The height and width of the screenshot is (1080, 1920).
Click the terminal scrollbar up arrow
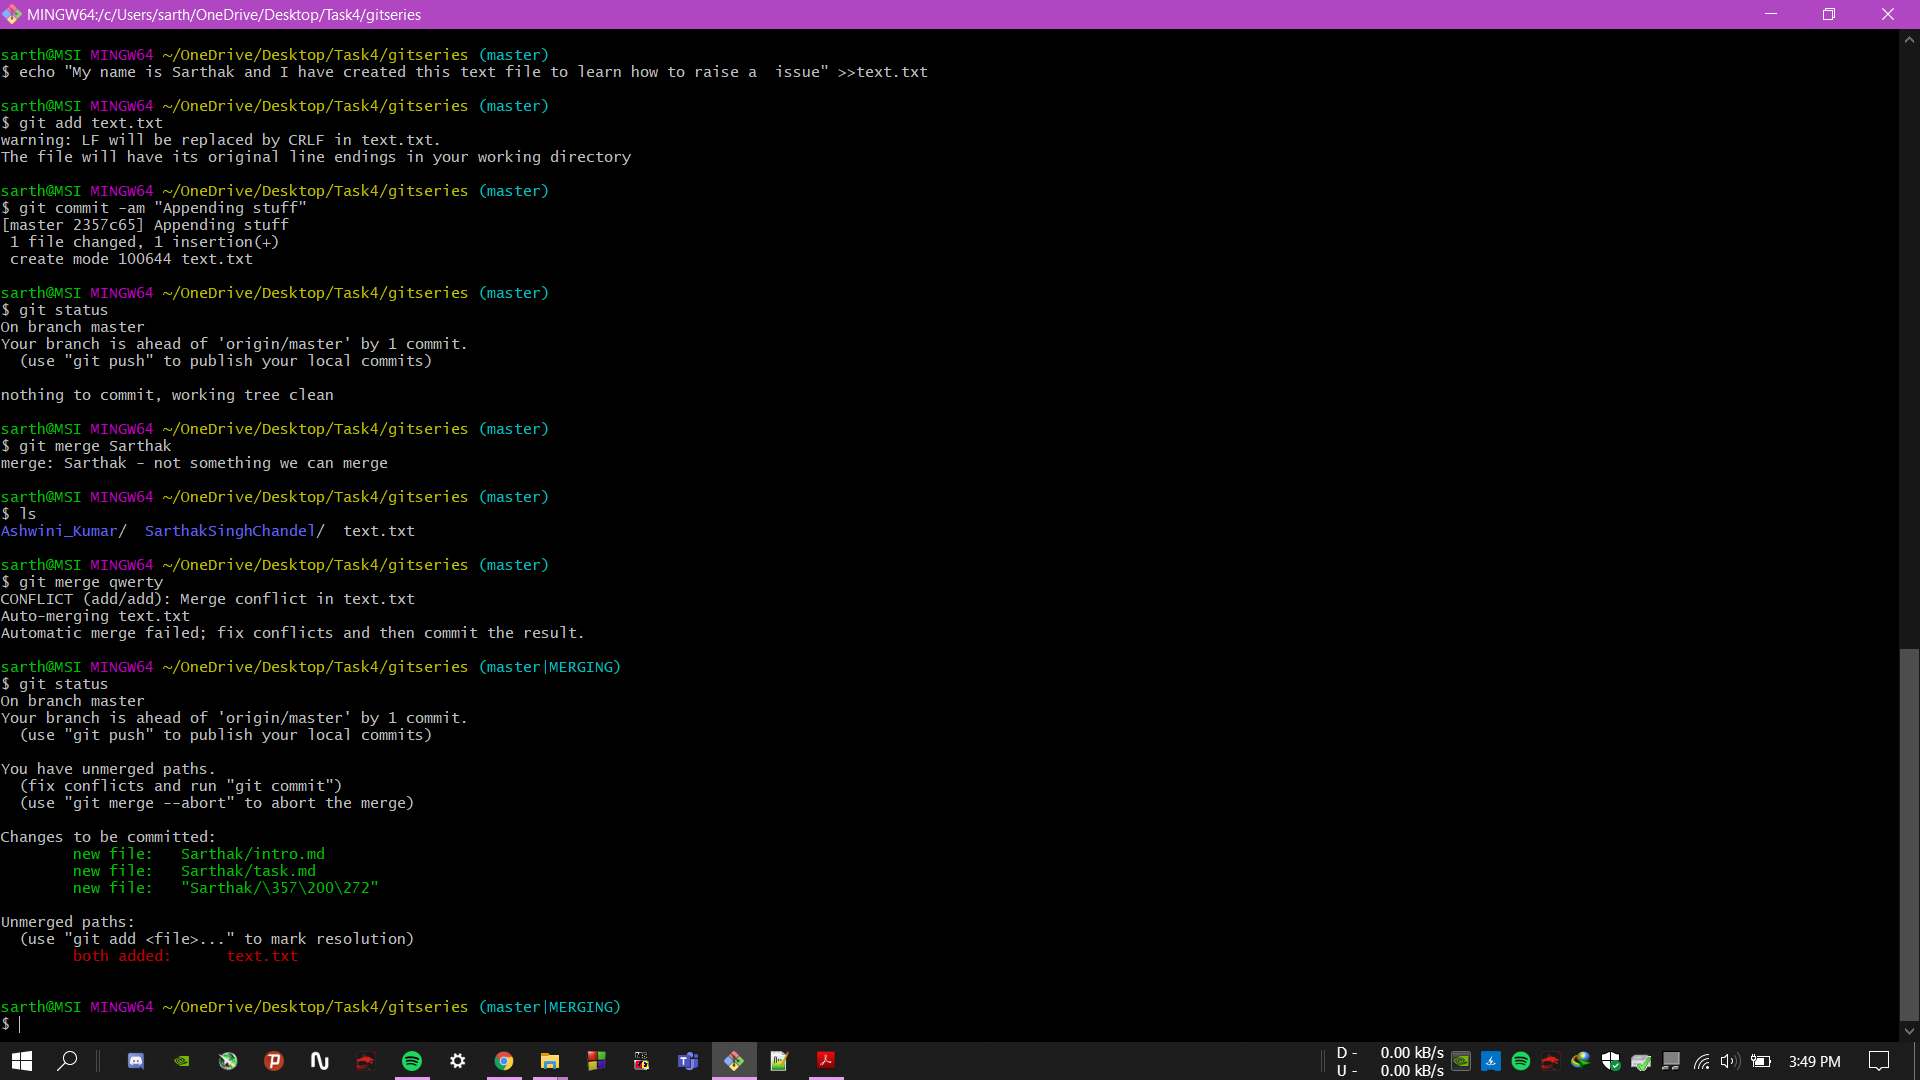pyautogui.click(x=1909, y=40)
